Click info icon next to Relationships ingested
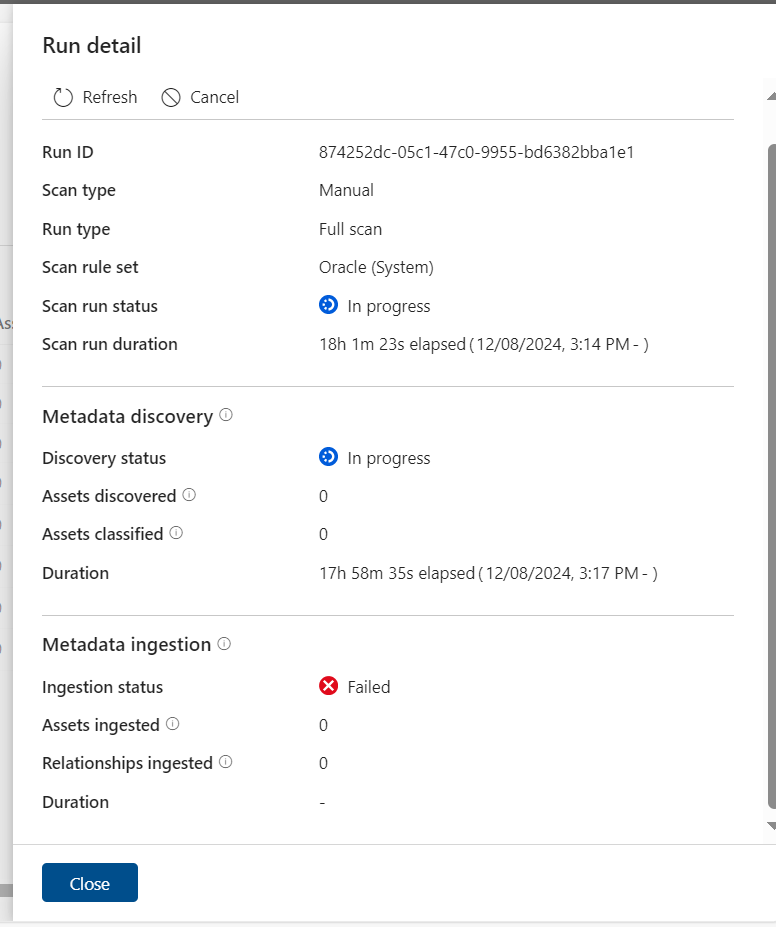The width and height of the screenshot is (776, 927). (226, 762)
